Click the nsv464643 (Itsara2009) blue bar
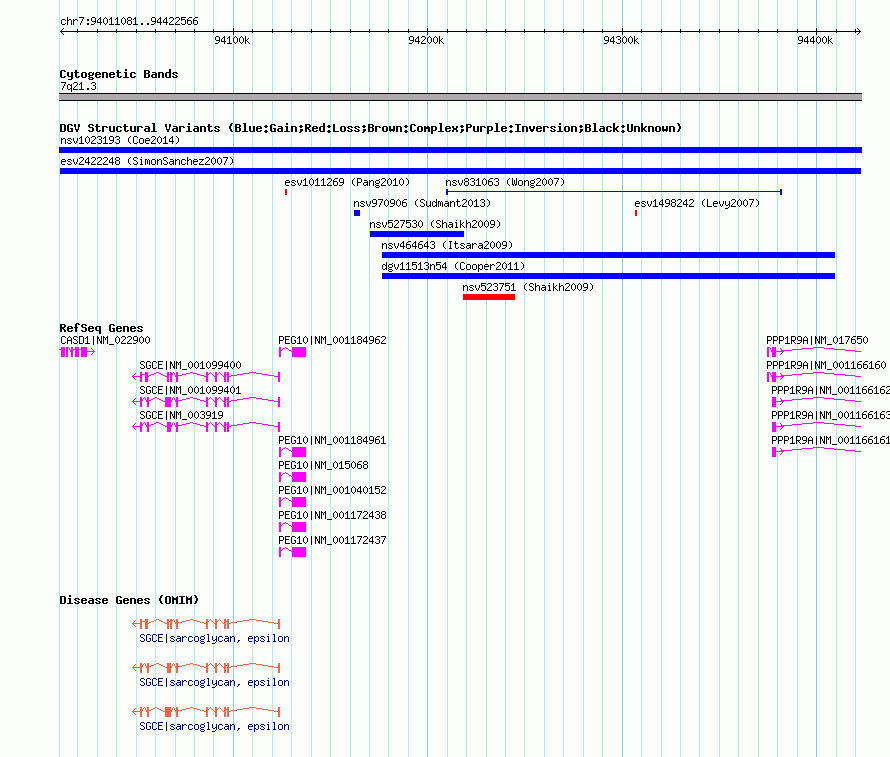 point(608,255)
